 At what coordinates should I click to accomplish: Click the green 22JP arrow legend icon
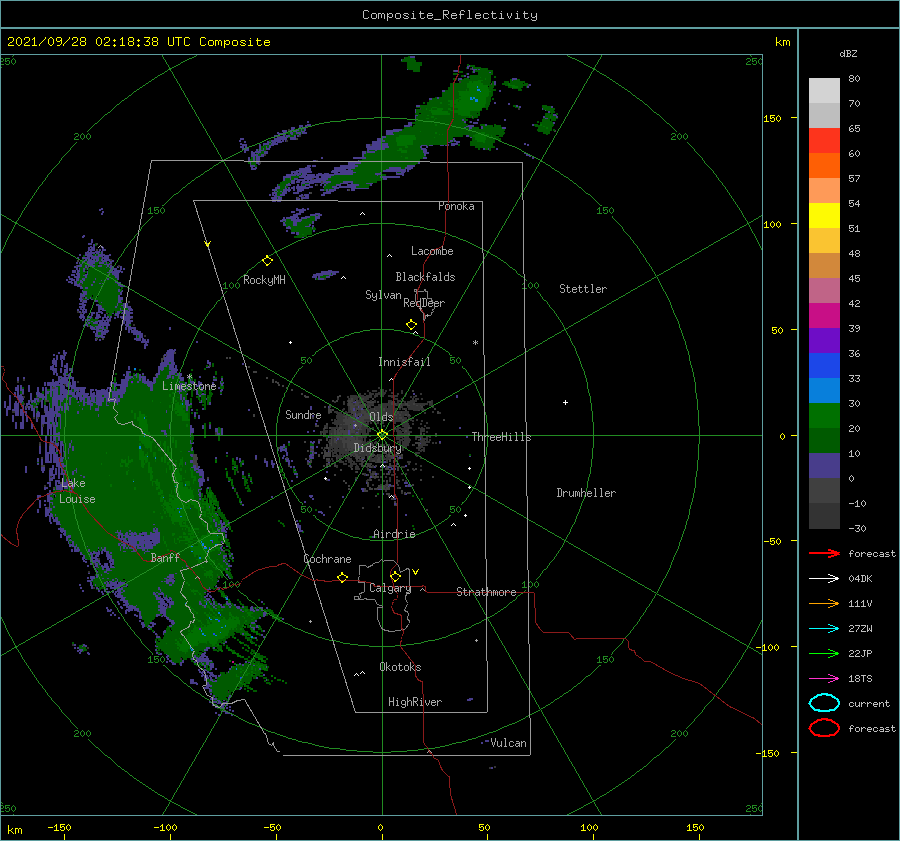click(824, 653)
